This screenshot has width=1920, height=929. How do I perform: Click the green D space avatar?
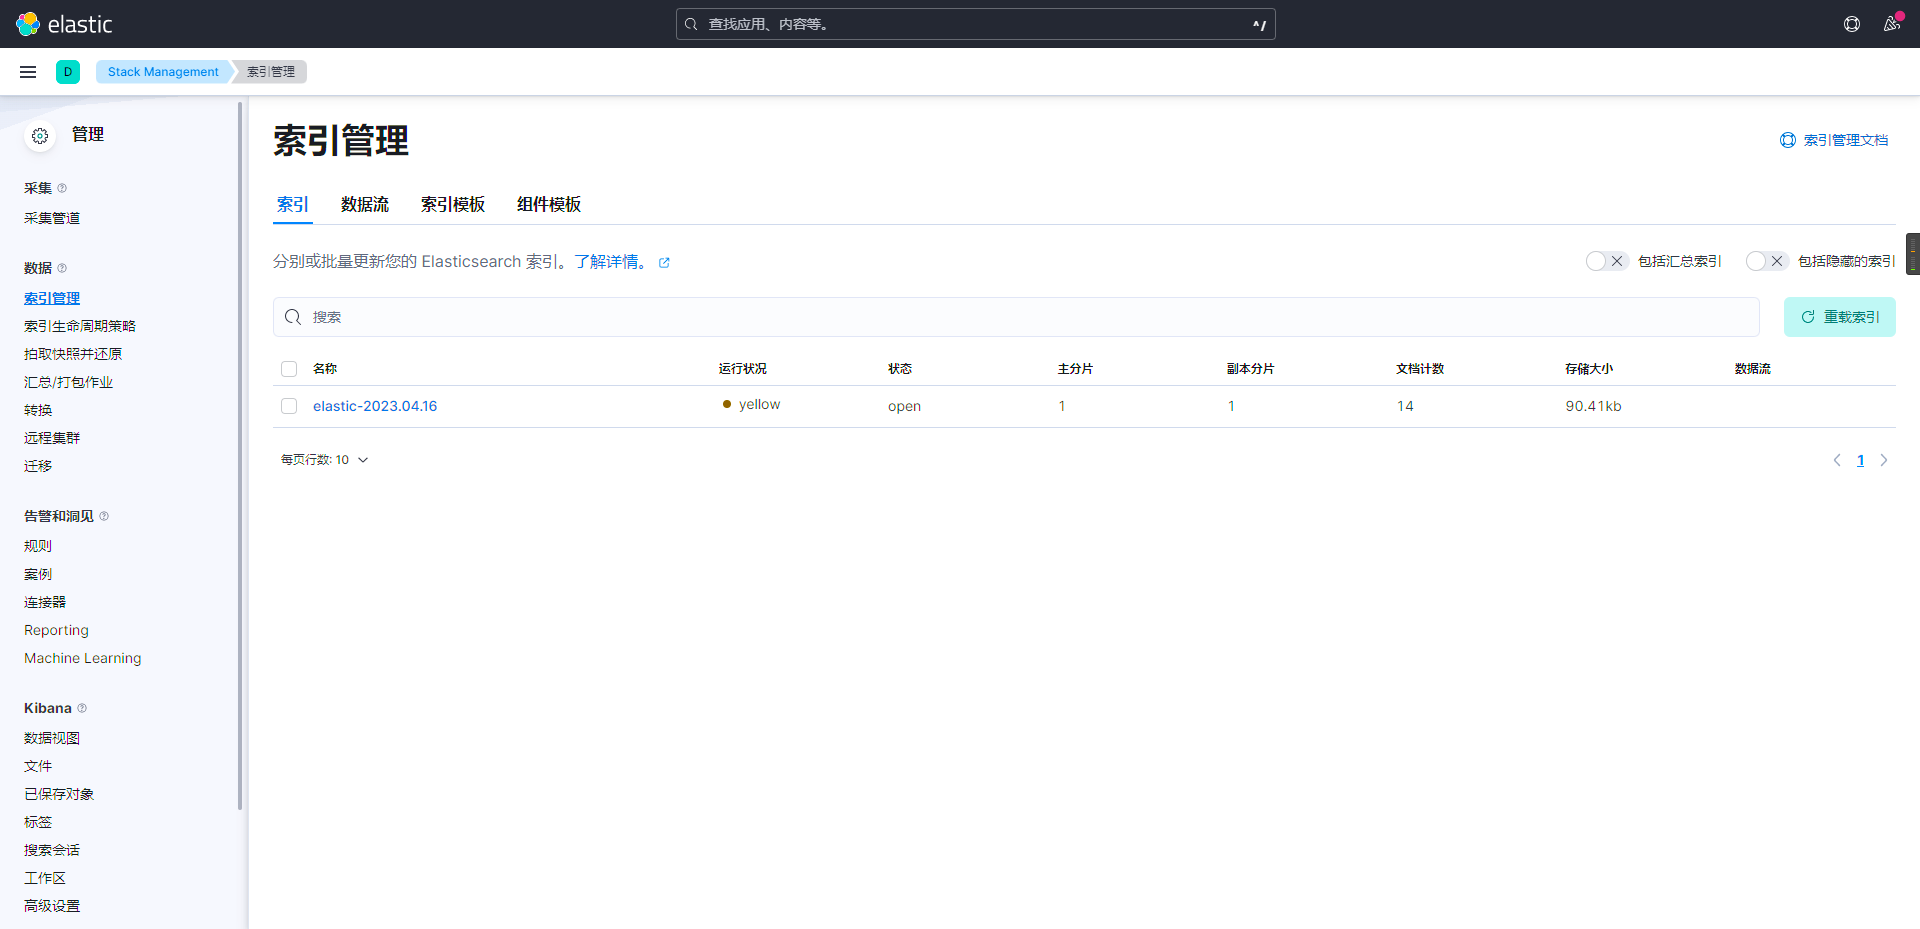(68, 72)
